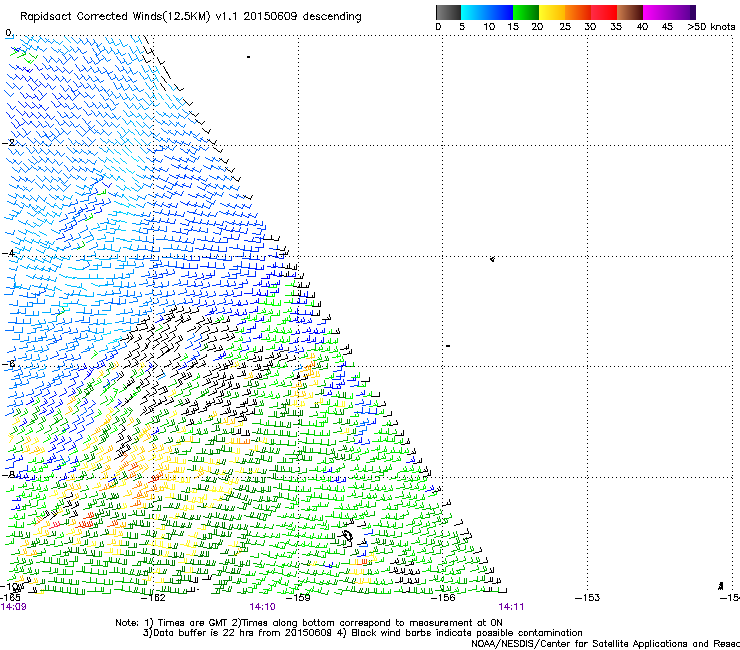Click the gray 0–5 knots legend segment
Viewport: 740px width, 650px height.
click(448, 12)
